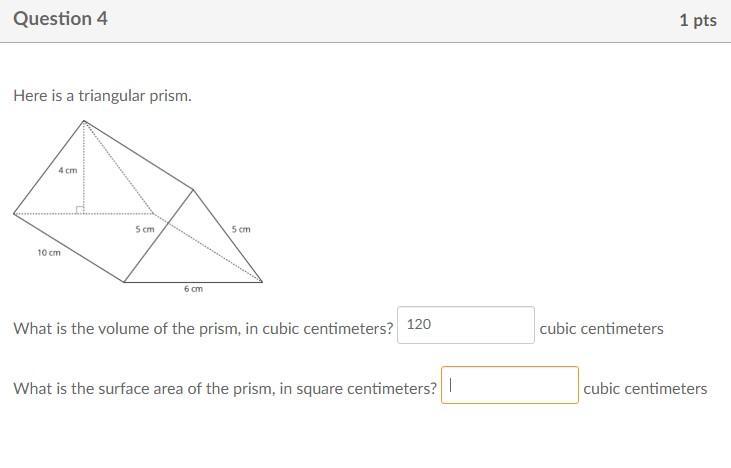
Task: Click the surface area question text
Action: [225, 388]
